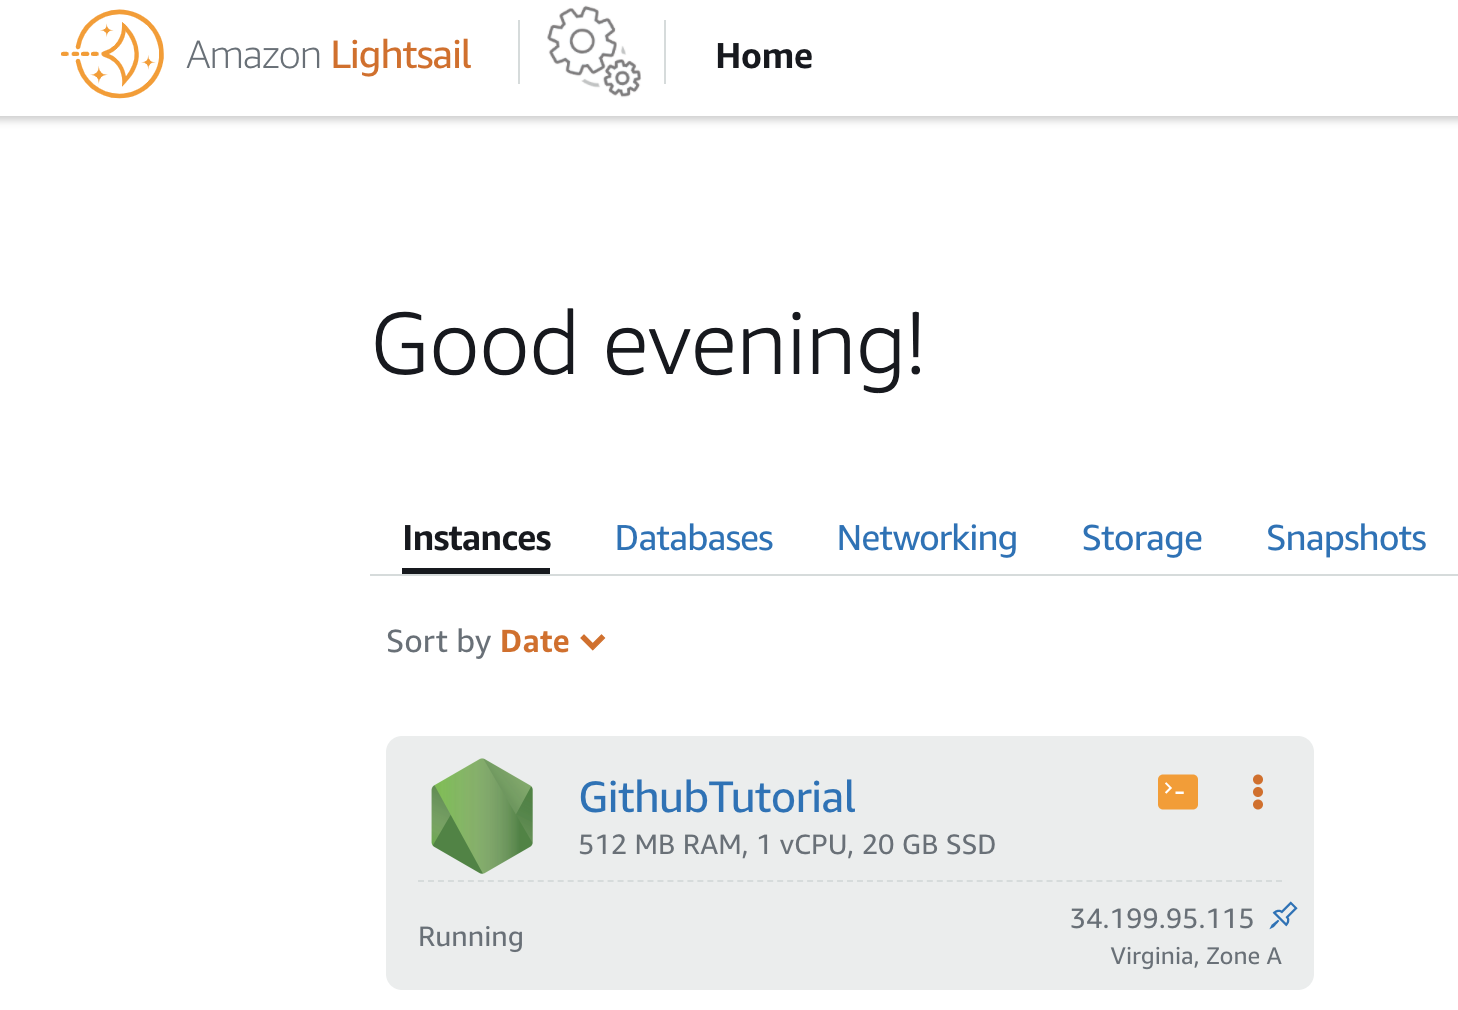This screenshot has height=1010, width=1458.
Task: Go to the Home page title
Action: [x=763, y=56]
